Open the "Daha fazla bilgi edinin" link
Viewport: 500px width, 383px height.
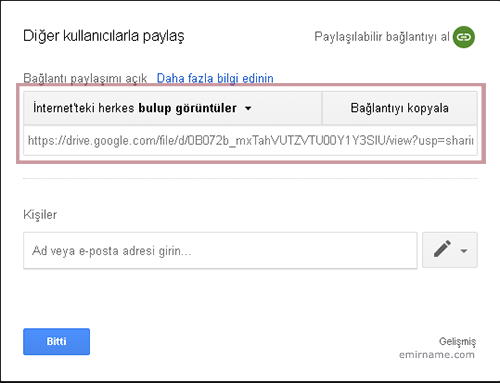point(215,78)
